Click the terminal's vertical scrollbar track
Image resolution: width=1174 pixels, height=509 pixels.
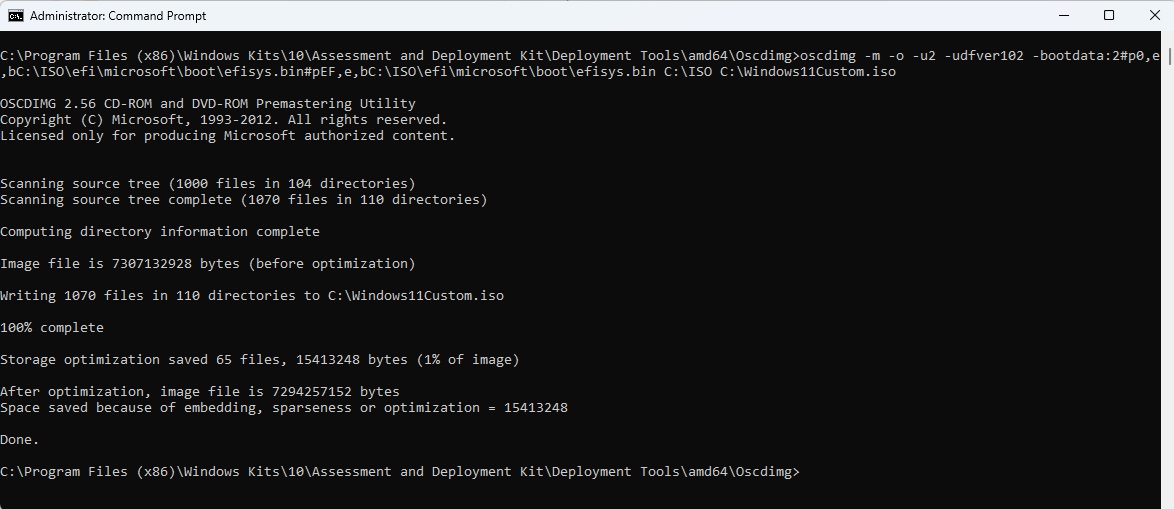coord(1167,269)
